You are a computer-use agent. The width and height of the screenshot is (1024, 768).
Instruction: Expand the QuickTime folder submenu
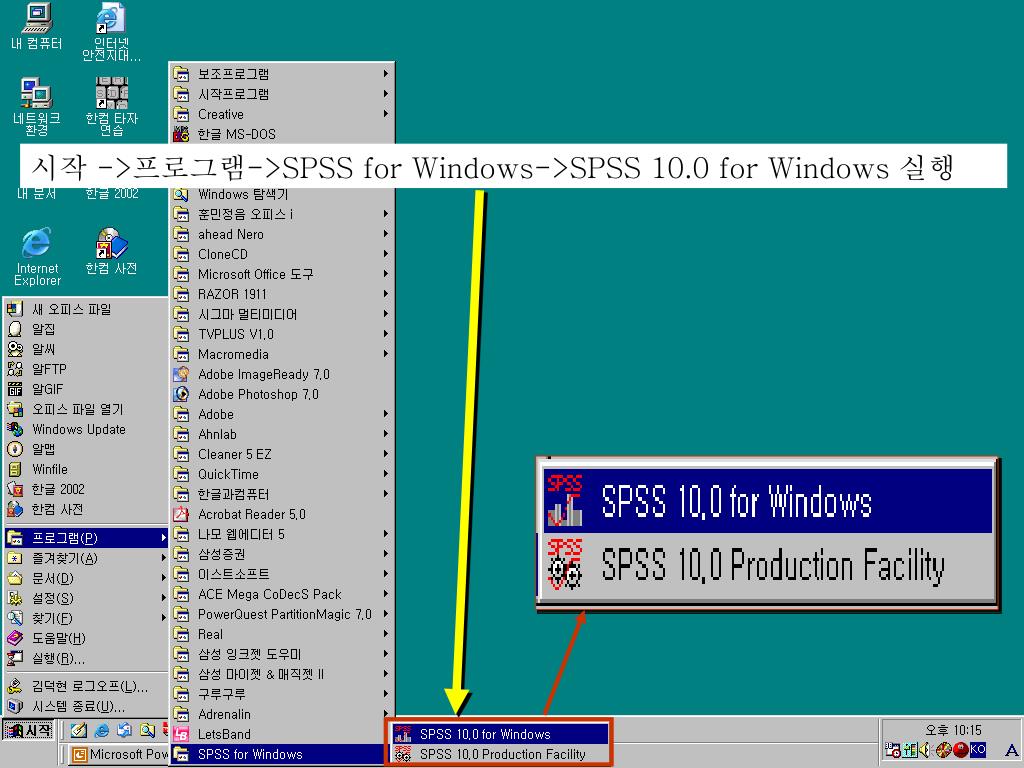pyautogui.click(x=282, y=474)
